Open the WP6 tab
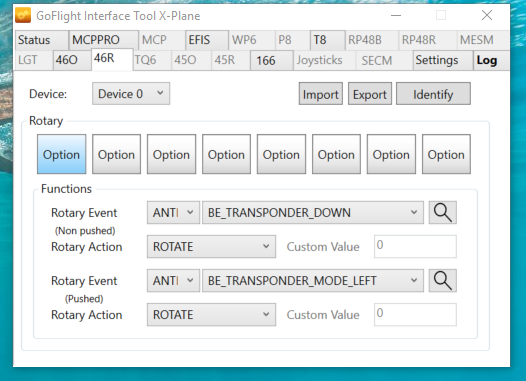The width and height of the screenshot is (526, 381). [x=252, y=40]
